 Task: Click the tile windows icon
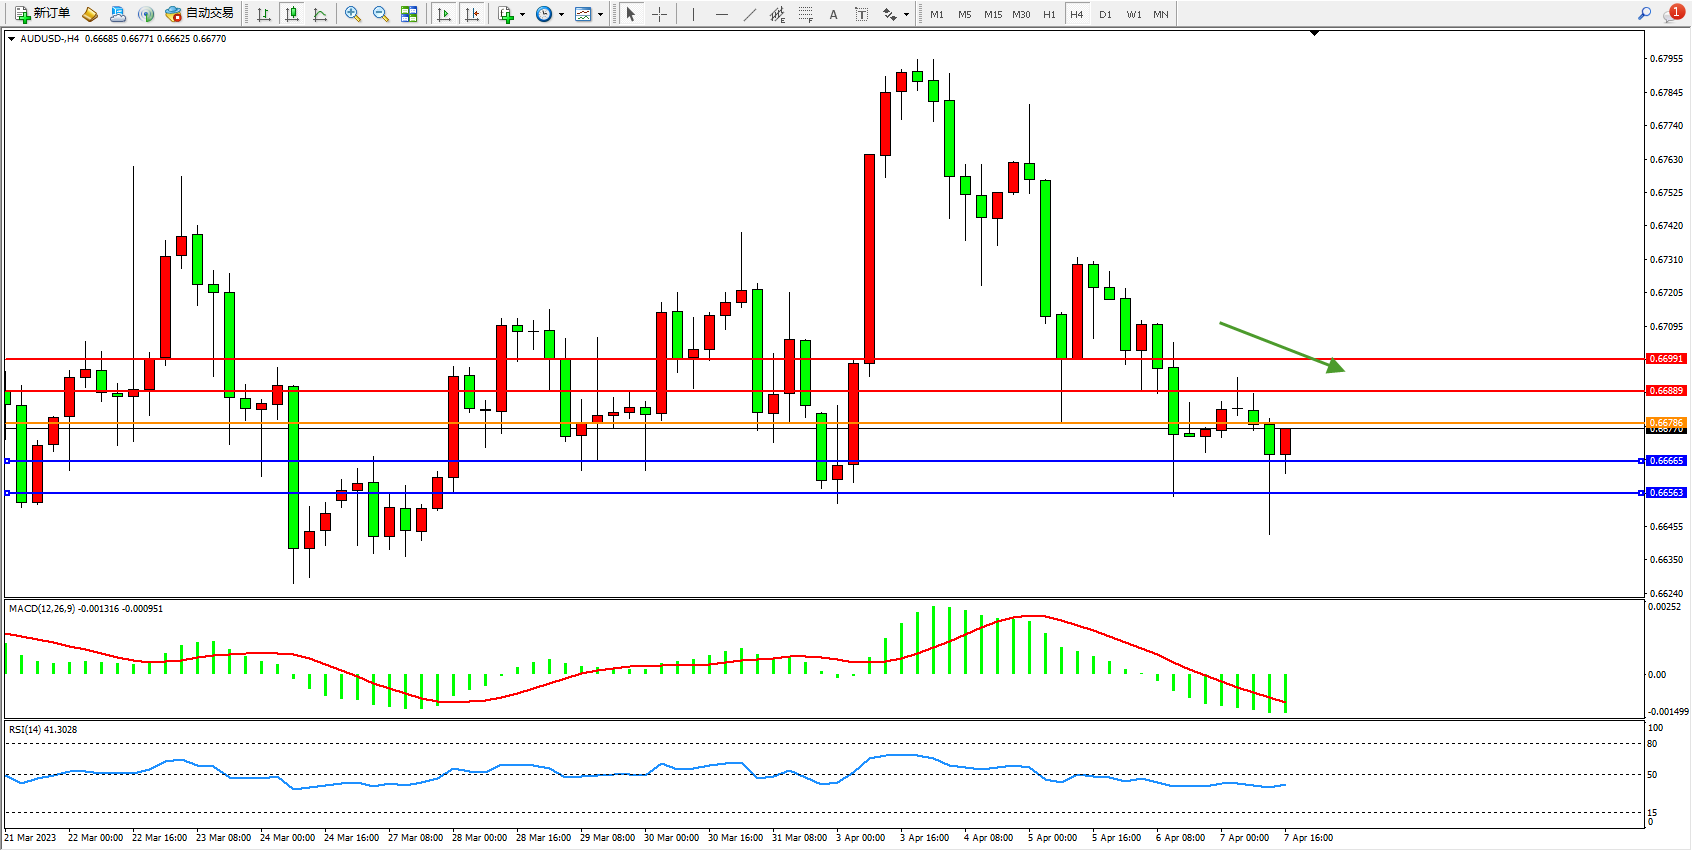(x=409, y=14)
